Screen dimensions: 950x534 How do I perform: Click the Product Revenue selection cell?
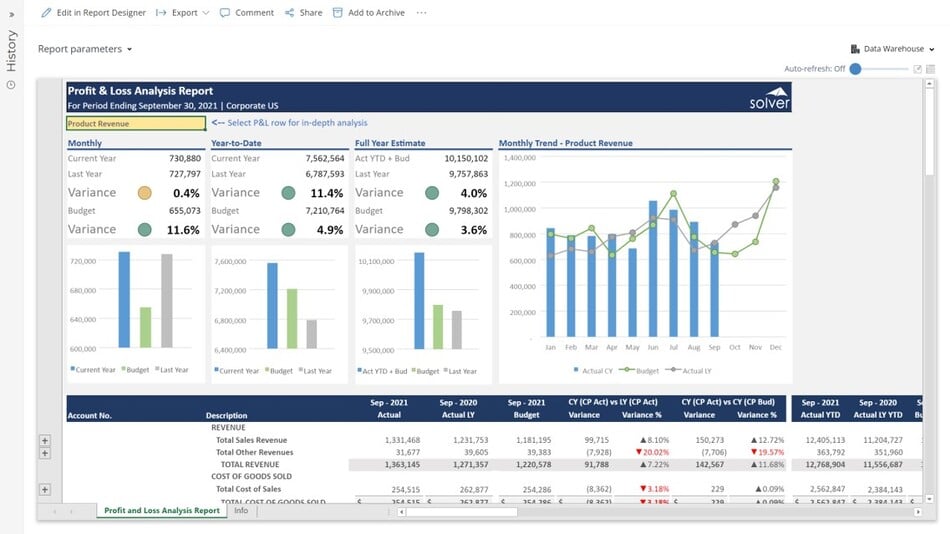[x=135, y=124]
